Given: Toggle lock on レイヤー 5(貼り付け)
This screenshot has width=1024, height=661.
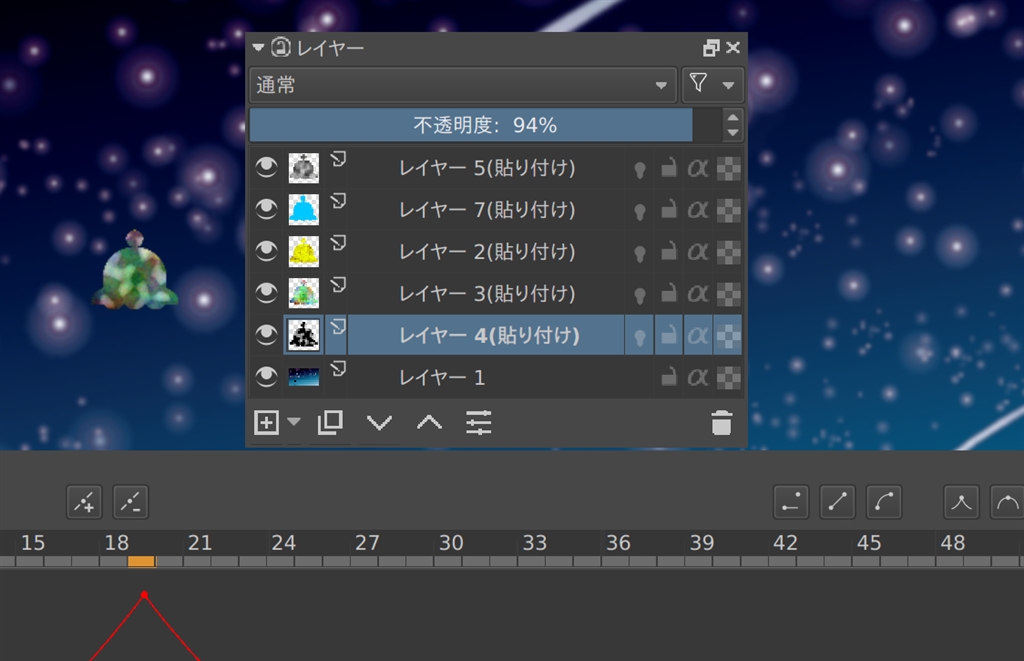Looking at the screenshot, I should [669, 169].
